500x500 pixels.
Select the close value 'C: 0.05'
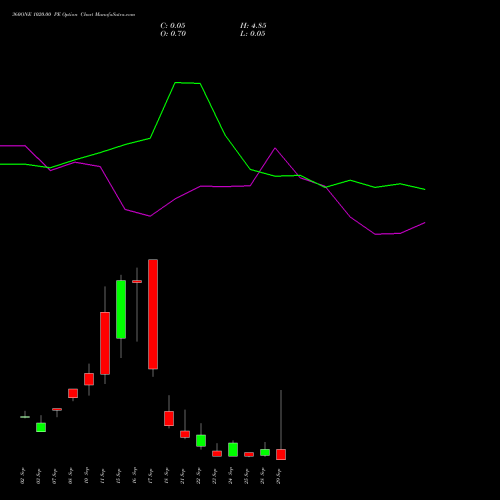173,26
